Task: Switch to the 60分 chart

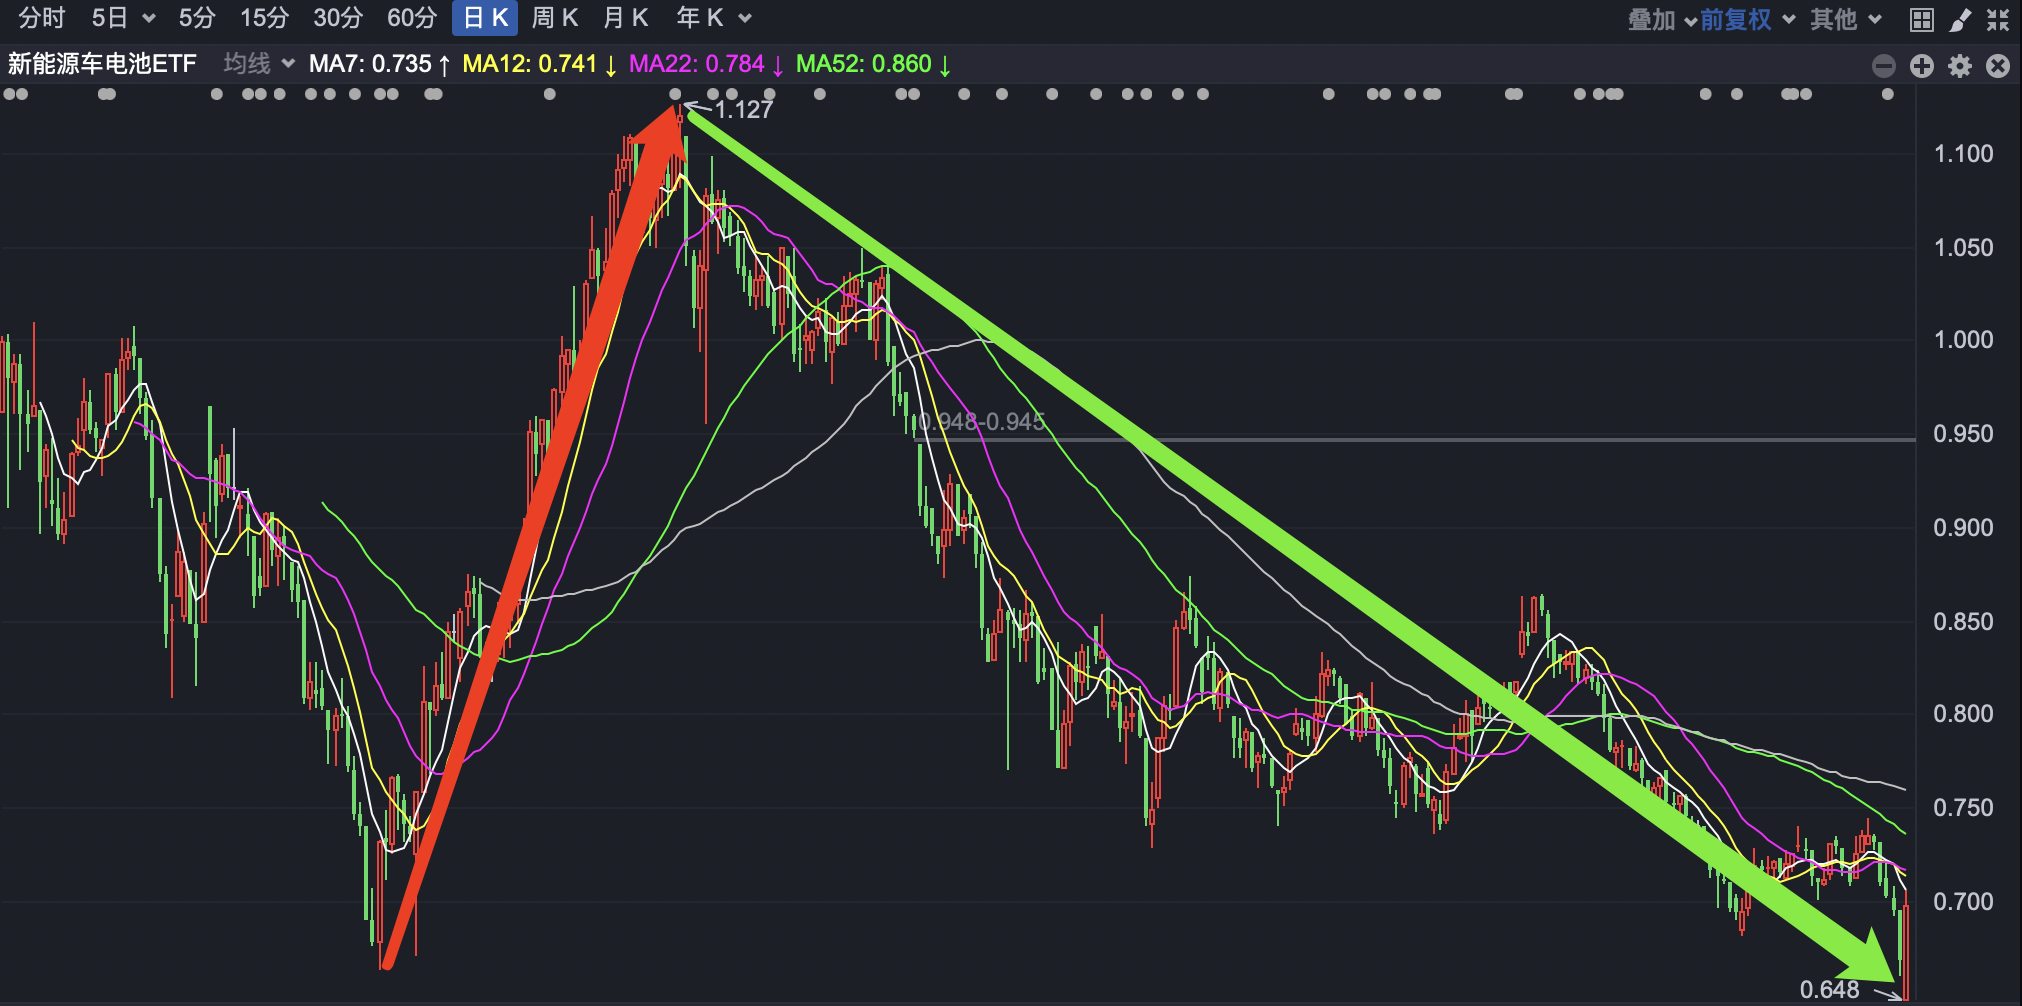Action: pos(412,18)
